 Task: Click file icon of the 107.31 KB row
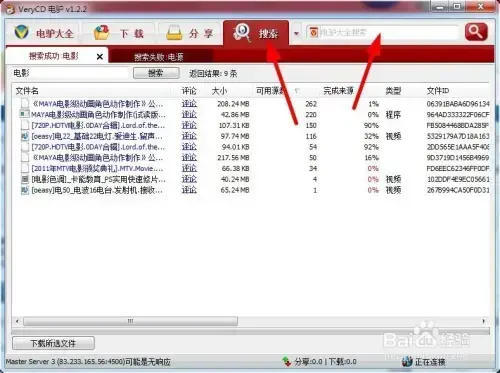click(x=25, y=125)
